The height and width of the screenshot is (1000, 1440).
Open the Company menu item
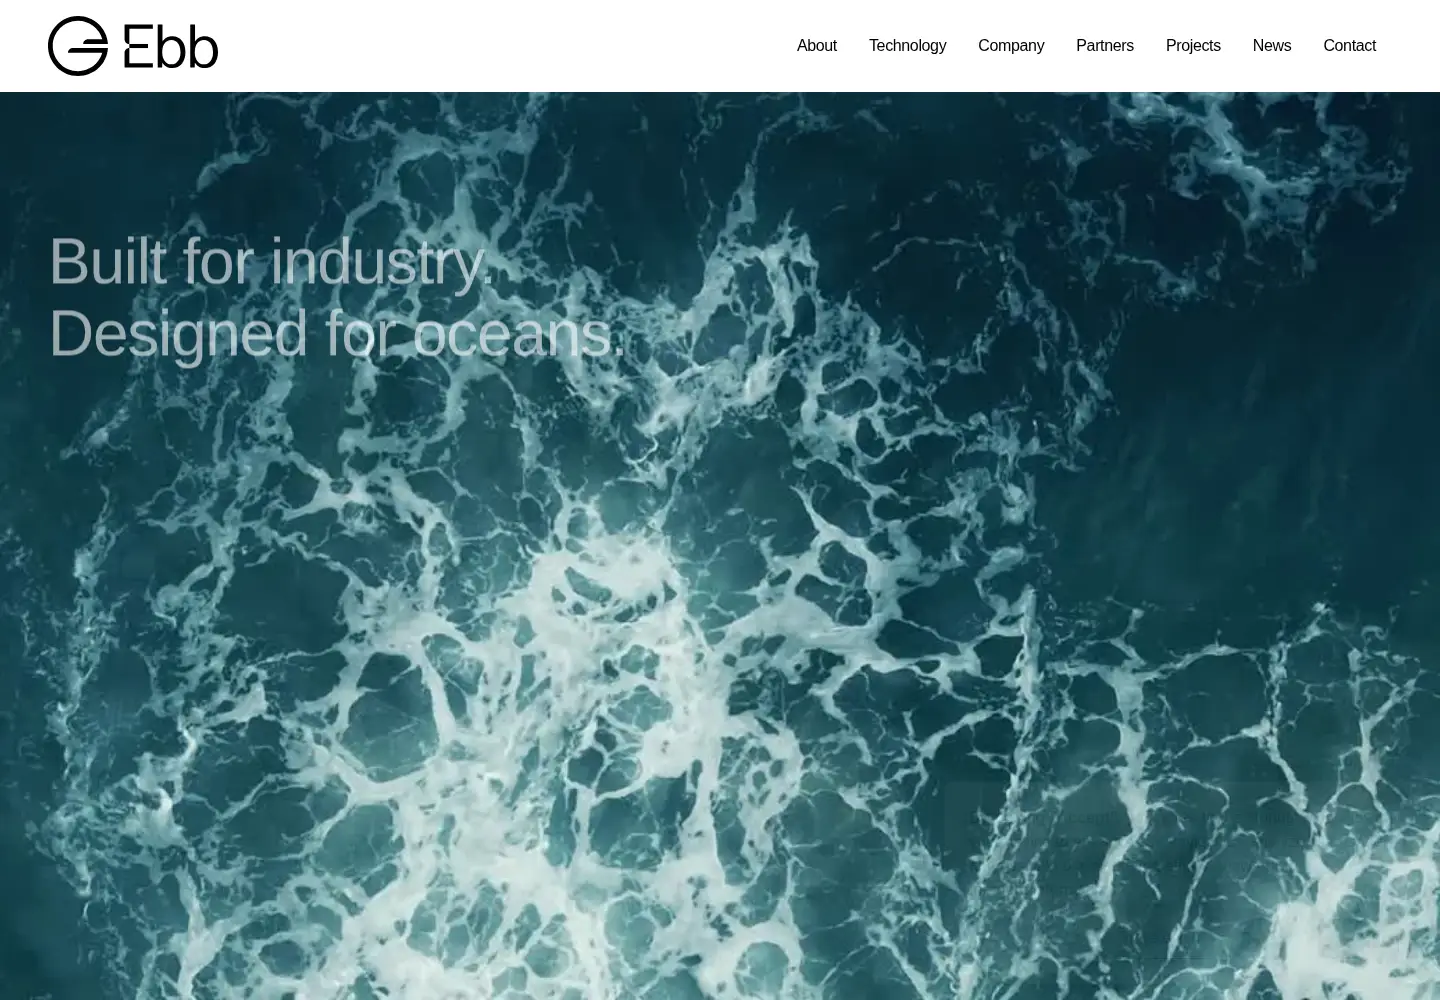pos(1011,46)
